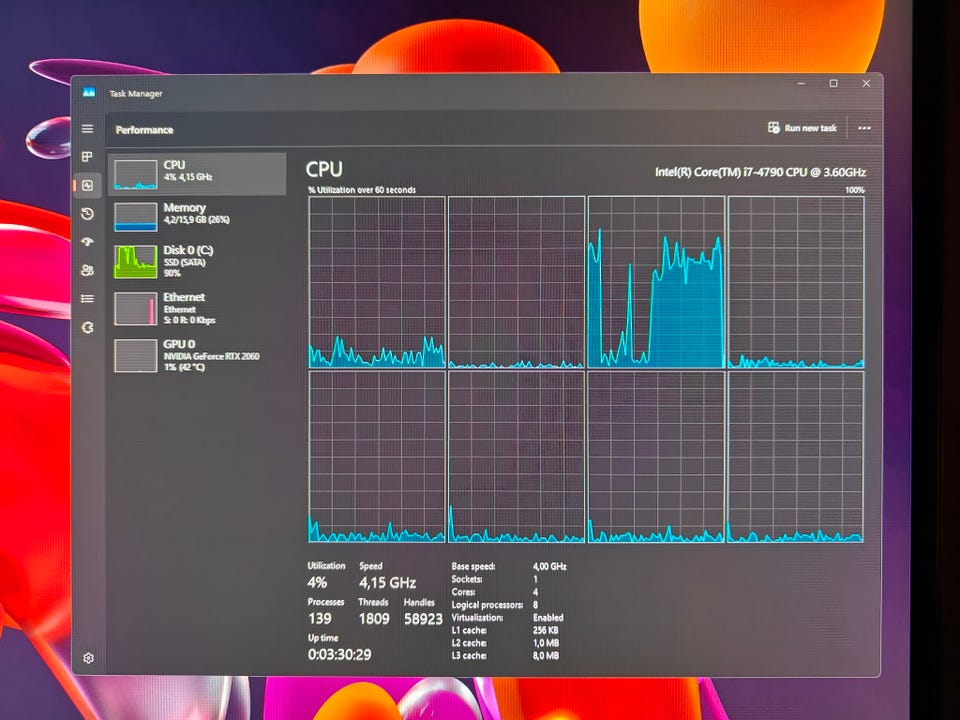Click the '% Utilization over 60 seconds' label
This screenshot has height=720, width=960.
362,190
